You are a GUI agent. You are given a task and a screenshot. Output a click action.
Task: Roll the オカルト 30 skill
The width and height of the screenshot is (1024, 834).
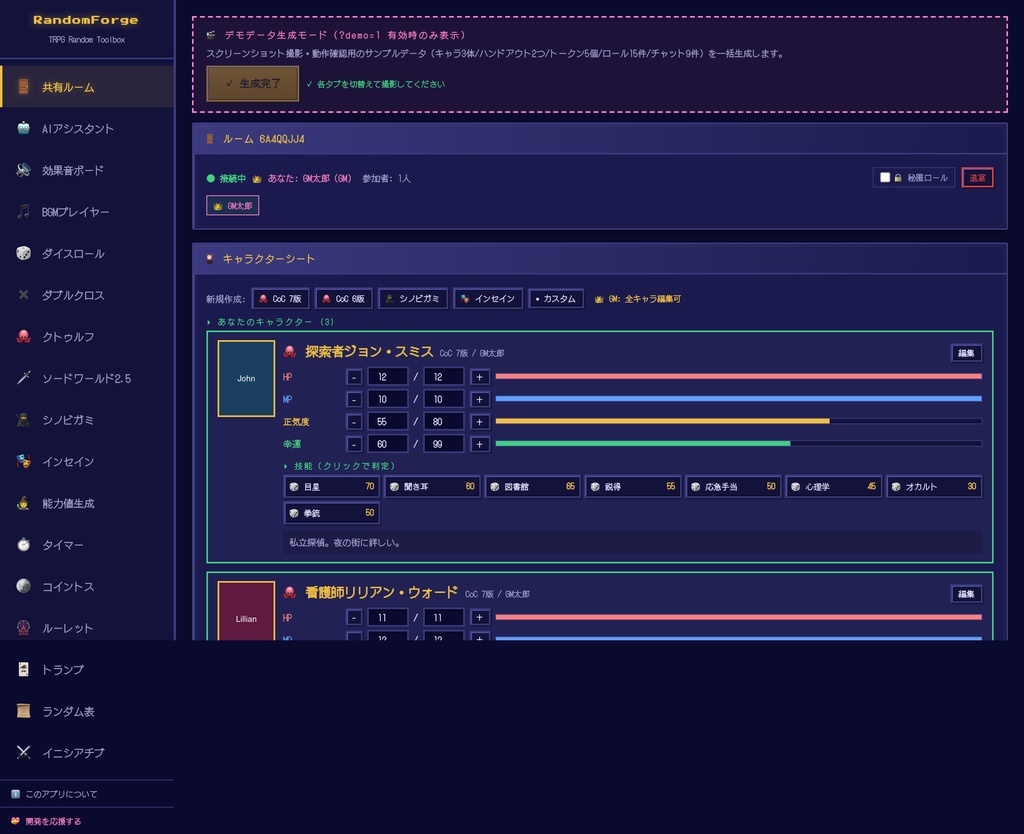934,487
